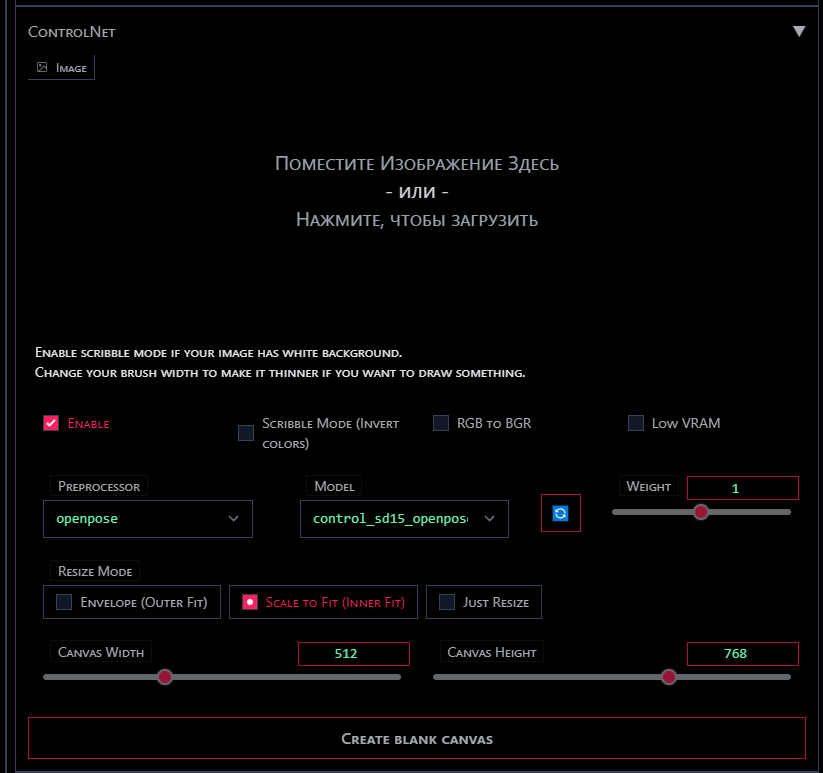Pick the Just Resize option
The height and width of the screenshot is (773, 823).
pos(484,602)
